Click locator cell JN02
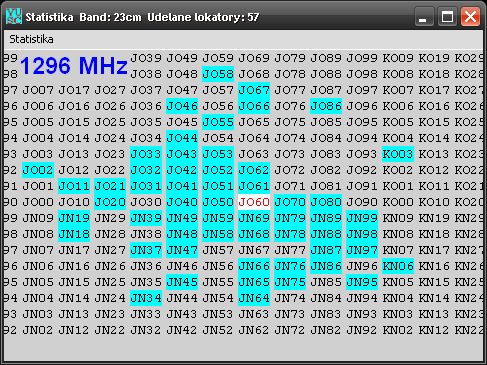 pos(38,330)
